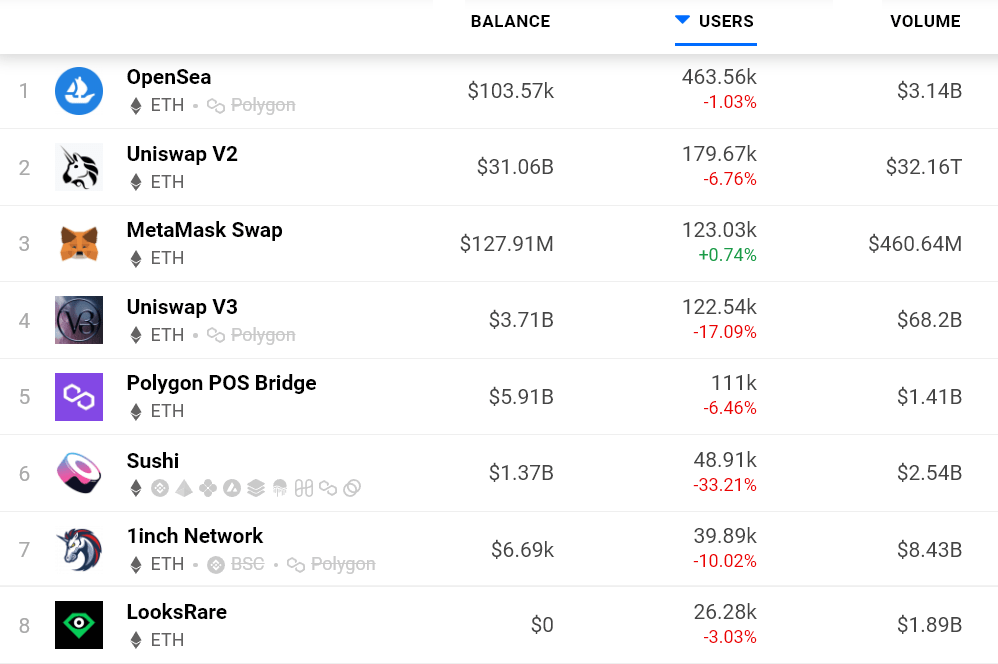
Task: Click the 1inch Network unicorn logo
Action: click(79, 549)
